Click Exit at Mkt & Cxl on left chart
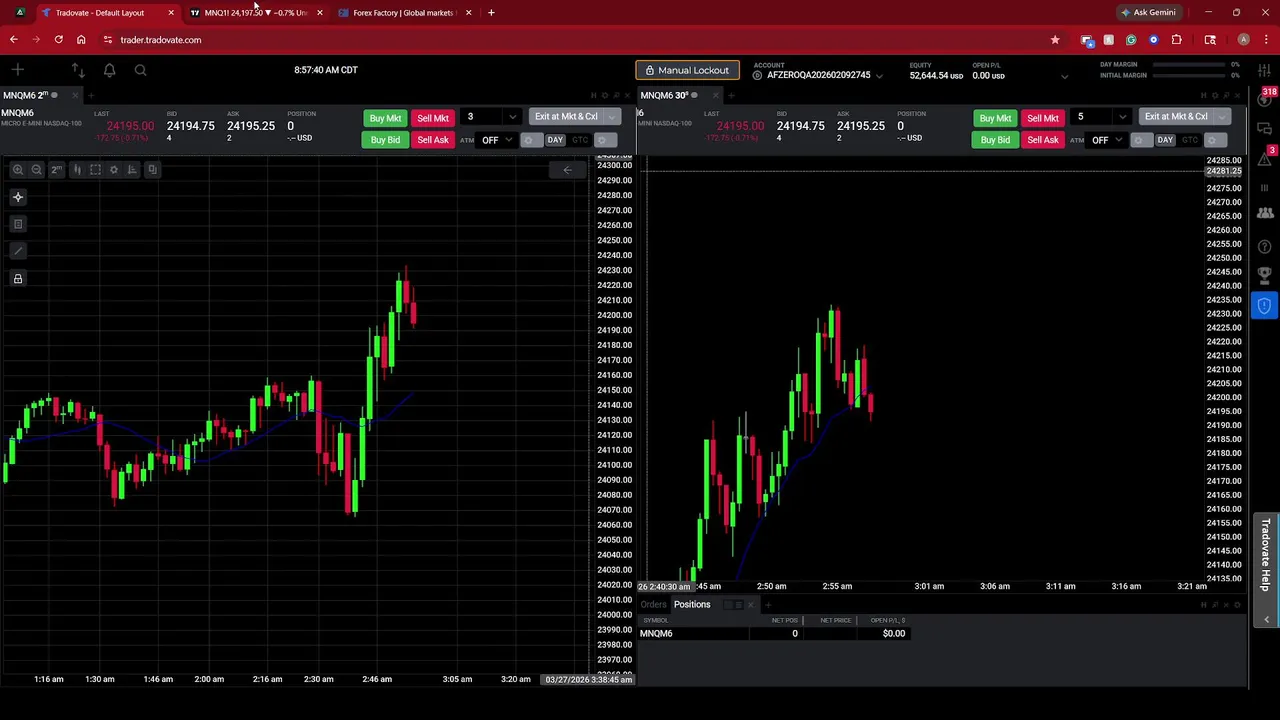Image resolution: width=1280 pixels, height=720 pixels. pyautogui.click(x=566, y=117)
